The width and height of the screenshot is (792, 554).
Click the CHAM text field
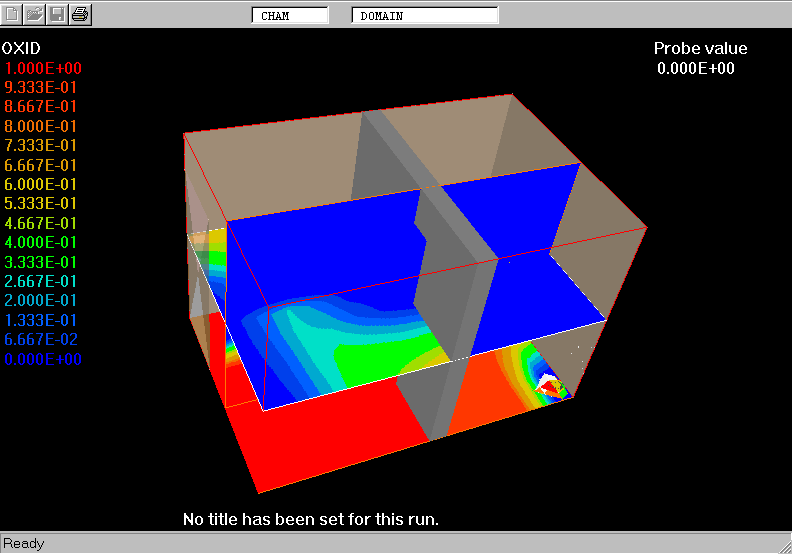(x=289, y=16)
